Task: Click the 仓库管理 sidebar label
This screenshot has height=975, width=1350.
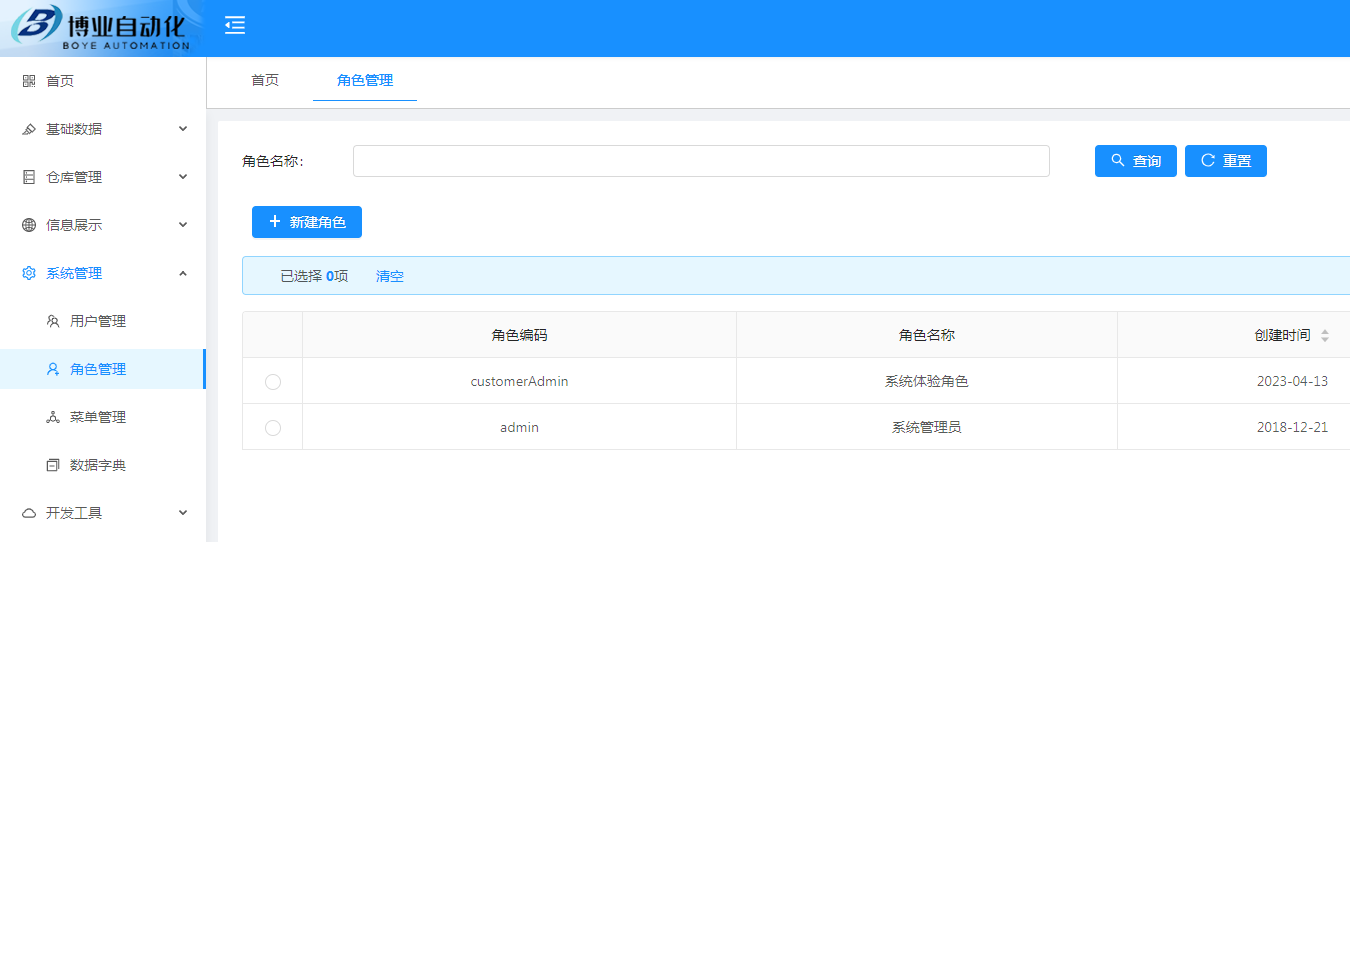Action: (x=74, y=177)
